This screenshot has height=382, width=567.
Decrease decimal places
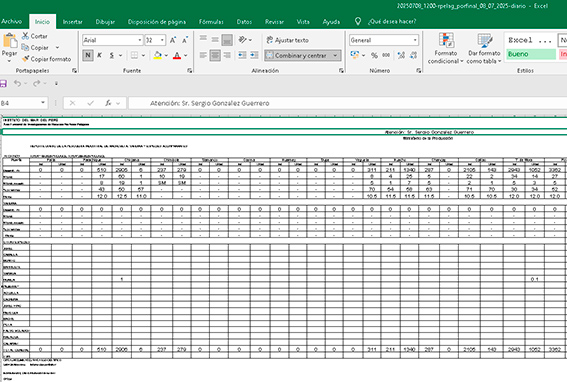[413, 55]
